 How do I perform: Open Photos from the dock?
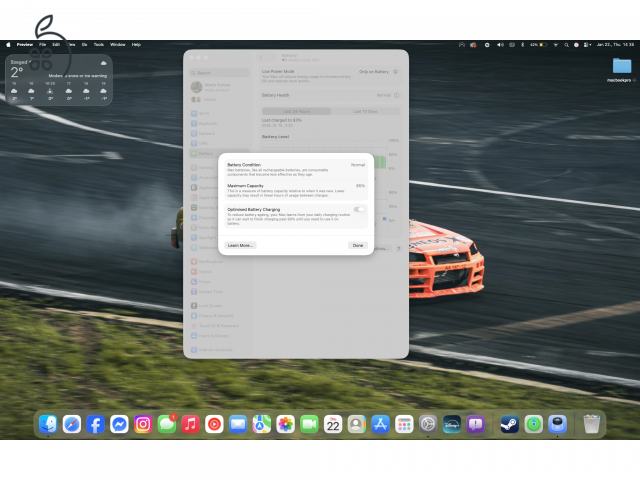click(285, 424)
